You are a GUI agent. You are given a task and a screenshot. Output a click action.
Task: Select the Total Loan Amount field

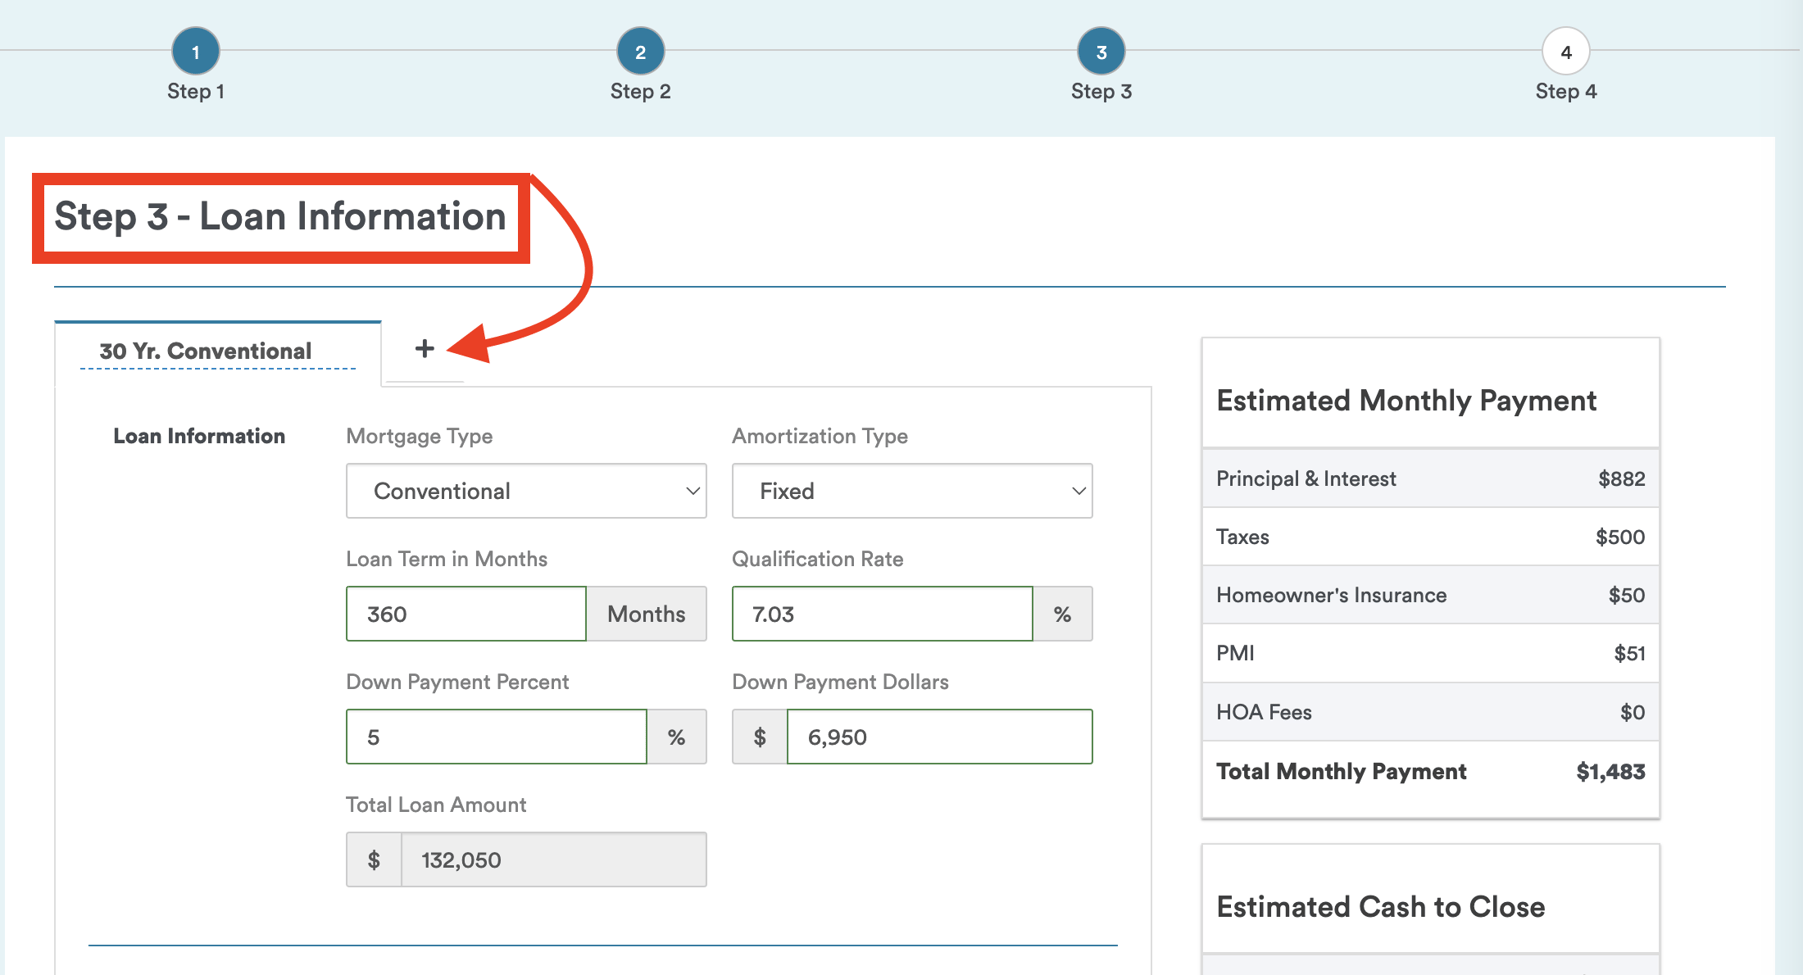point(554,860)
